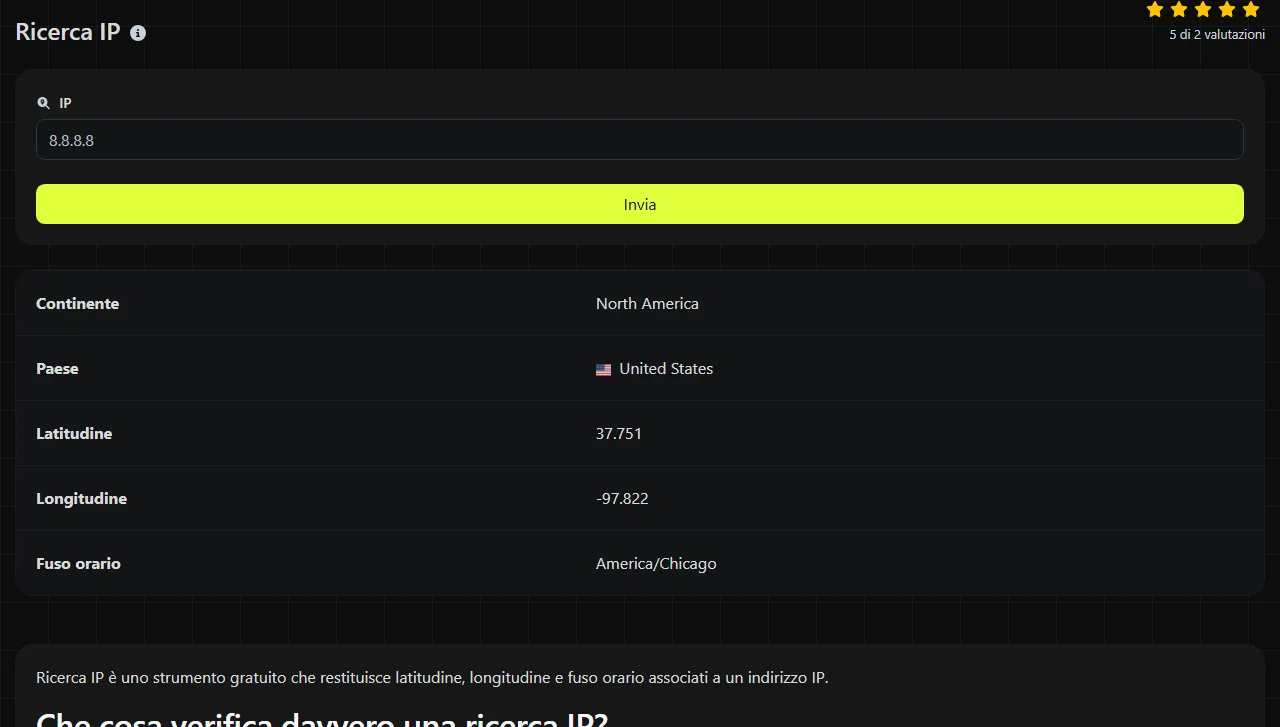Click the info icon beside Ricerca IP

point(138,33)
